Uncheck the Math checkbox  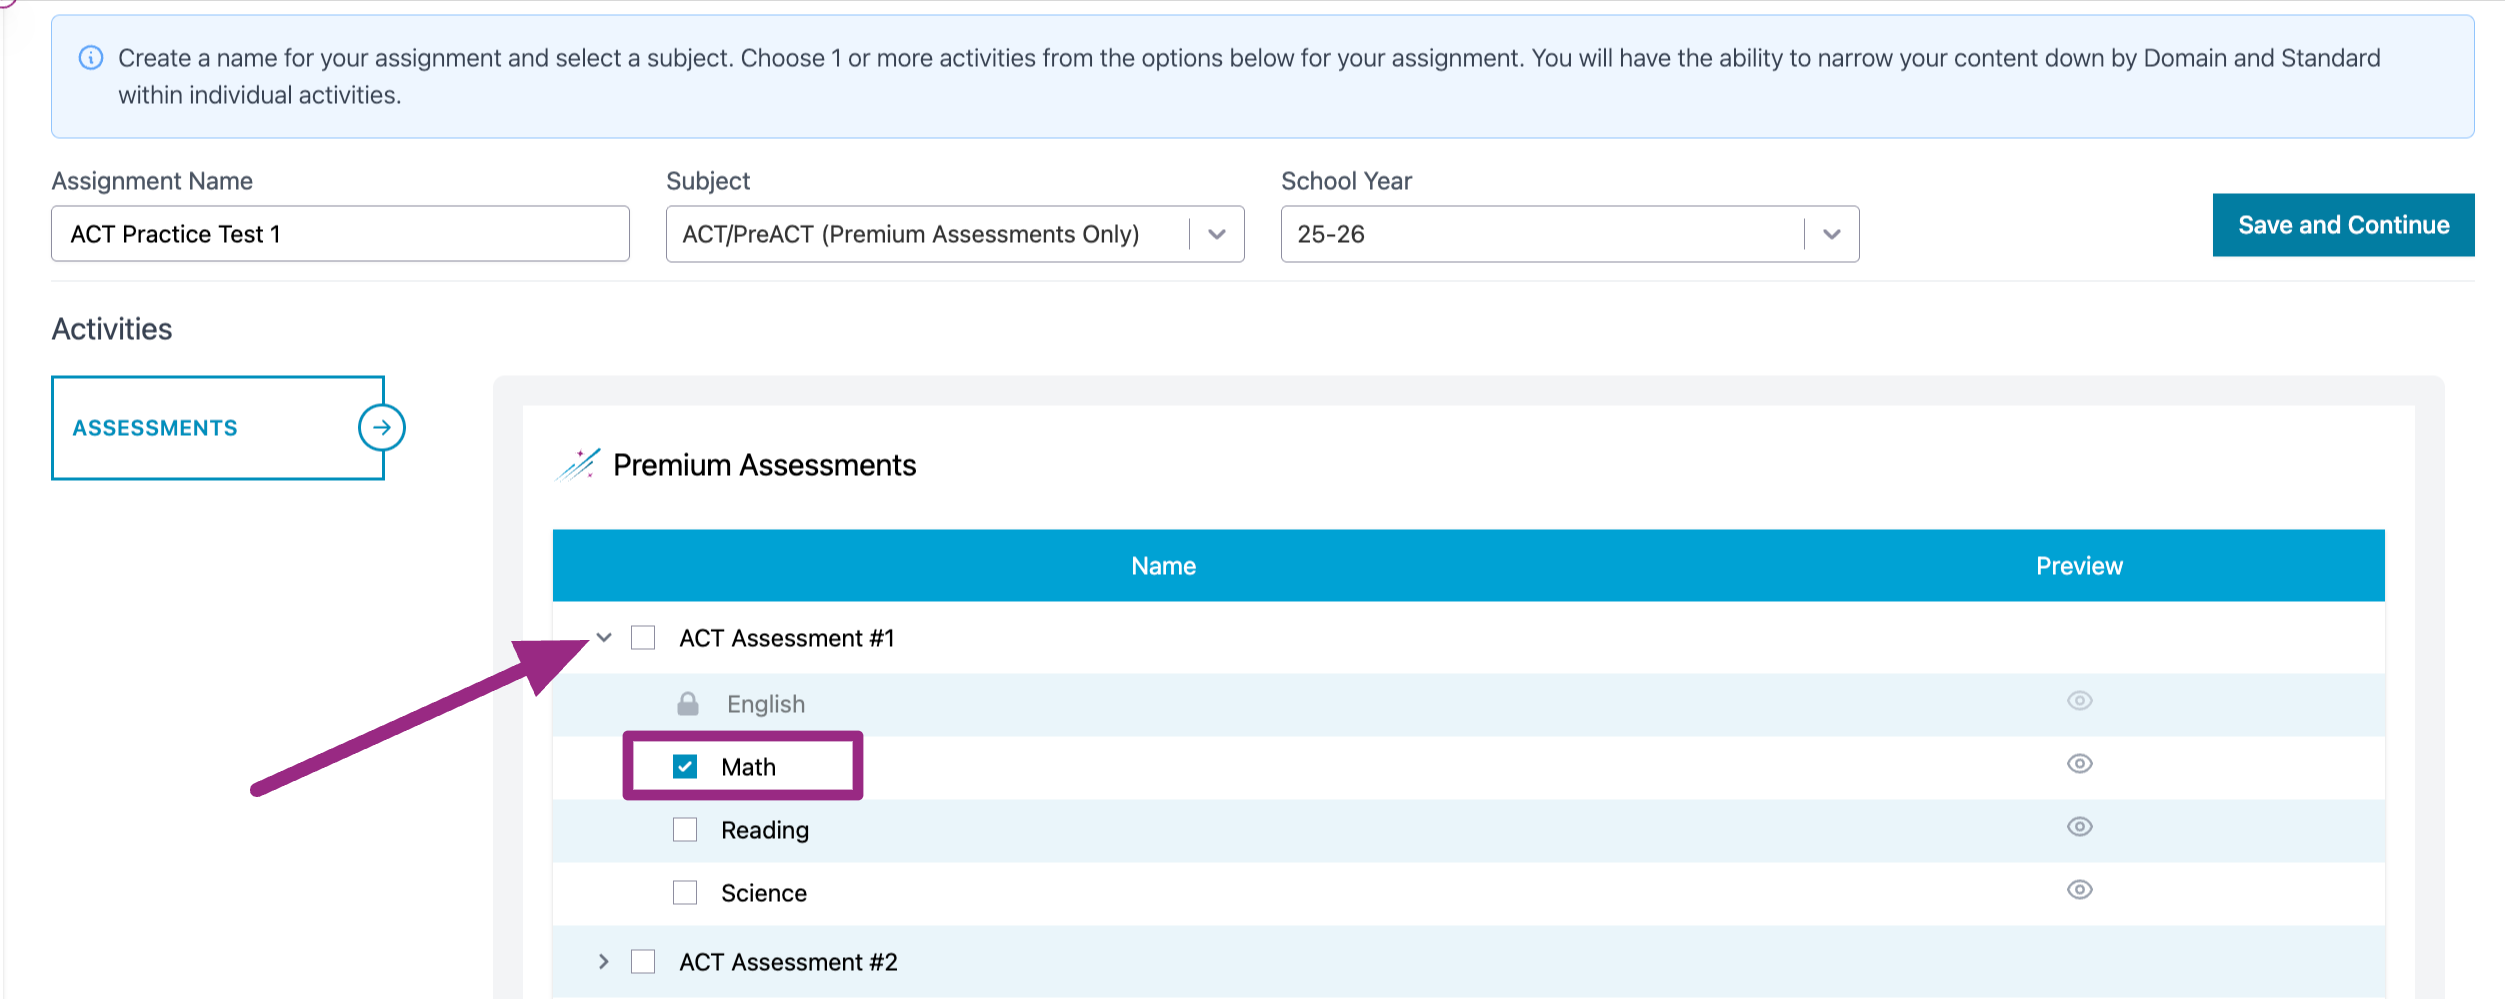coord(685,767)
